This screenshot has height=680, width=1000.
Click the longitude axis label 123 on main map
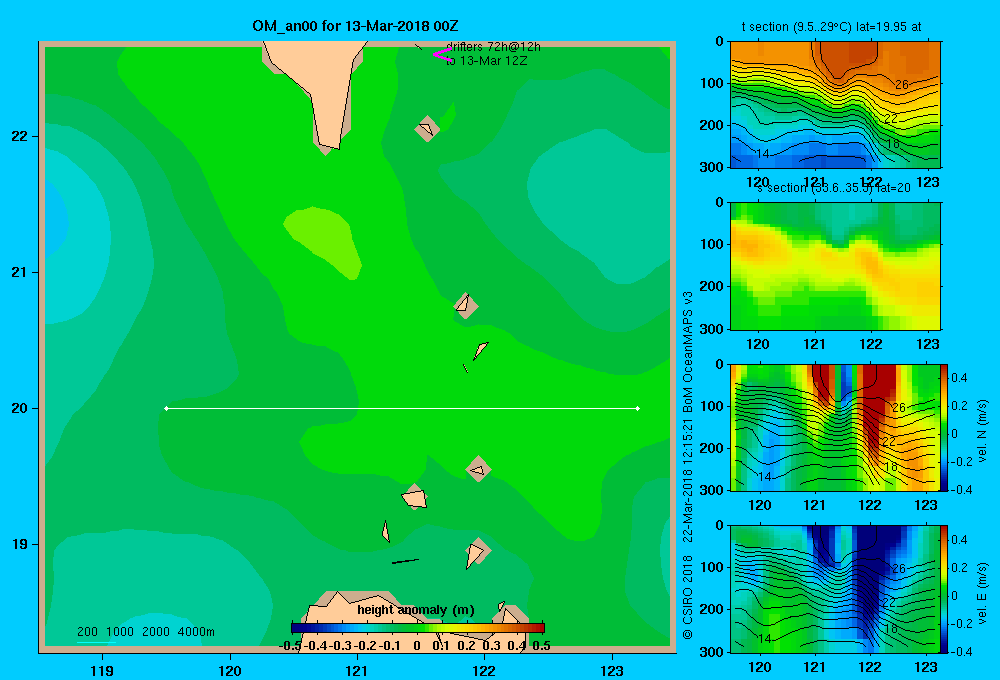tap(612, 670)
